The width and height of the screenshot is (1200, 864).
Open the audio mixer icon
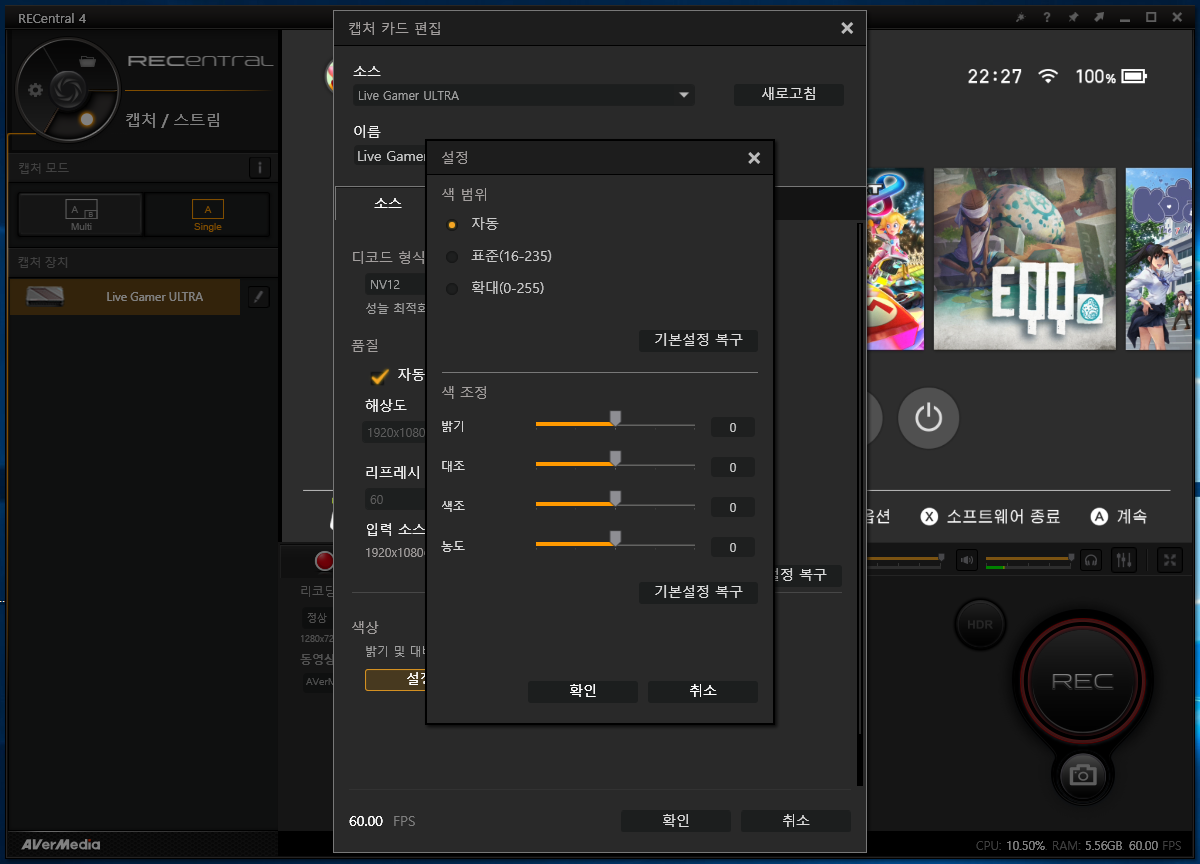[x=1123, y=560]
